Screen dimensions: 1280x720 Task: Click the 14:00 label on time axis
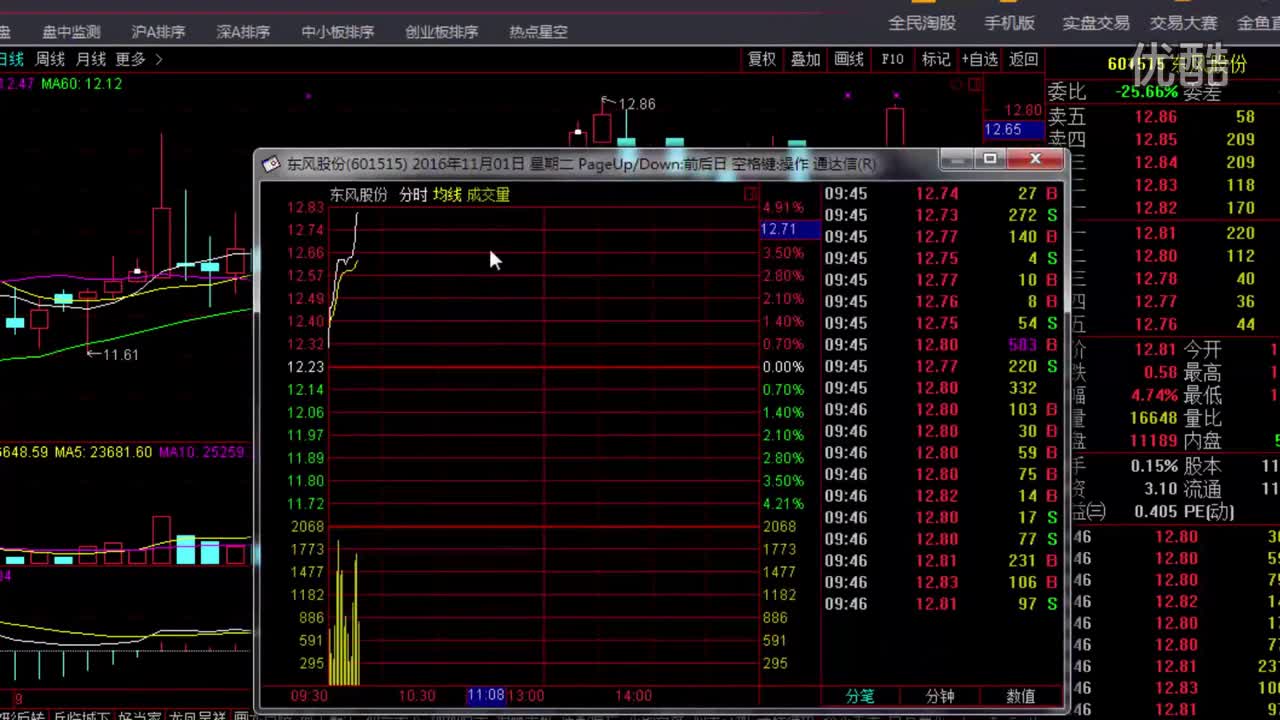pyautogui.click(x=634, y=696)
